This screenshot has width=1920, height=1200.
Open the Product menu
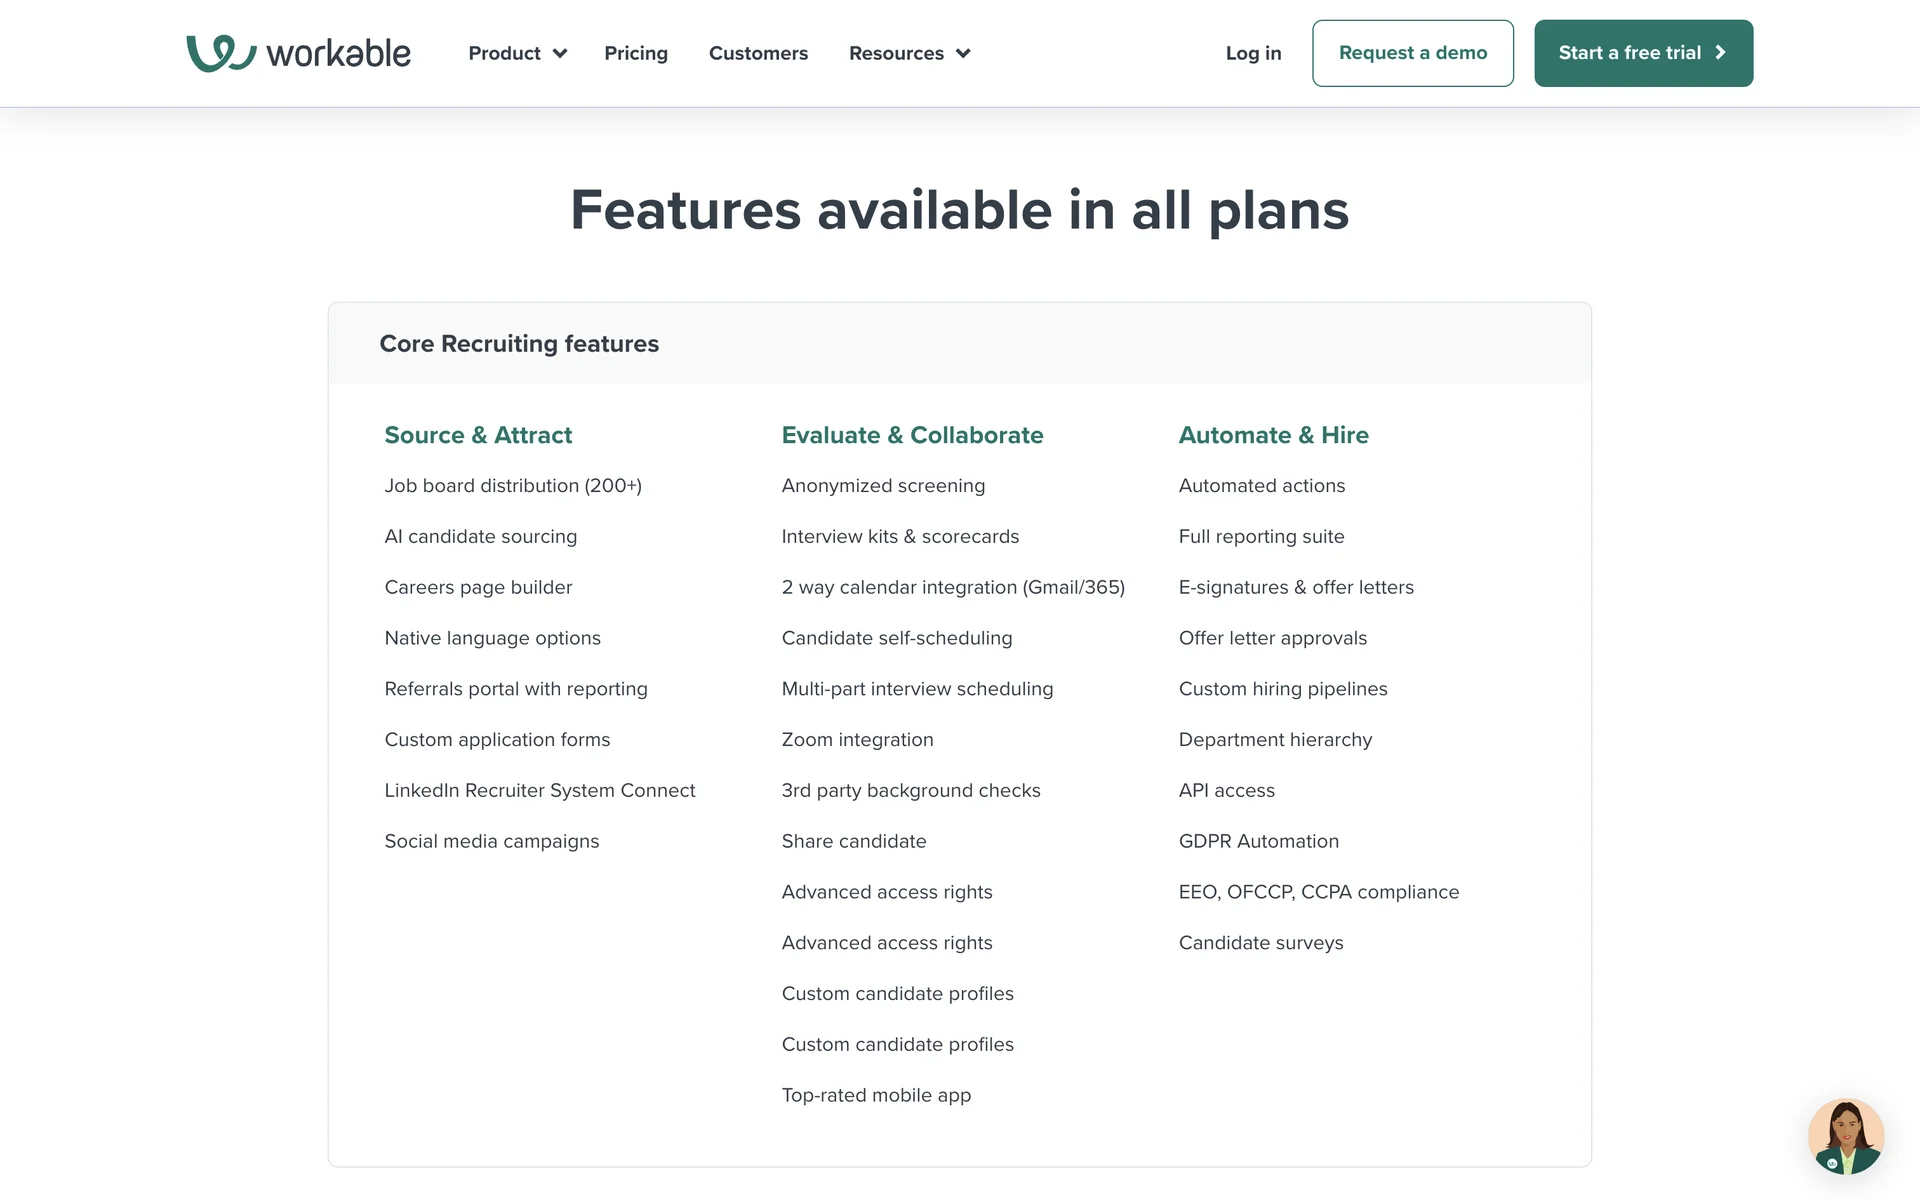click(504, 53)
